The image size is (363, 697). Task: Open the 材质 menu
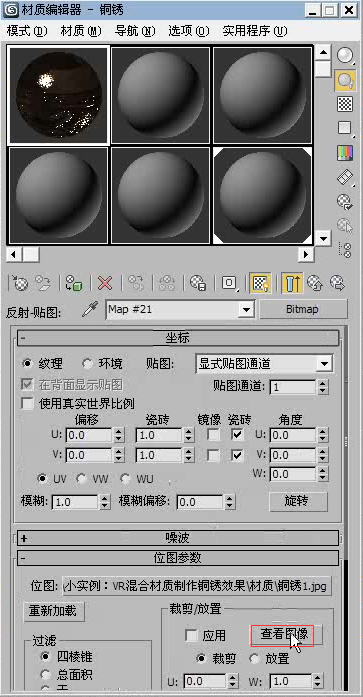81,31
